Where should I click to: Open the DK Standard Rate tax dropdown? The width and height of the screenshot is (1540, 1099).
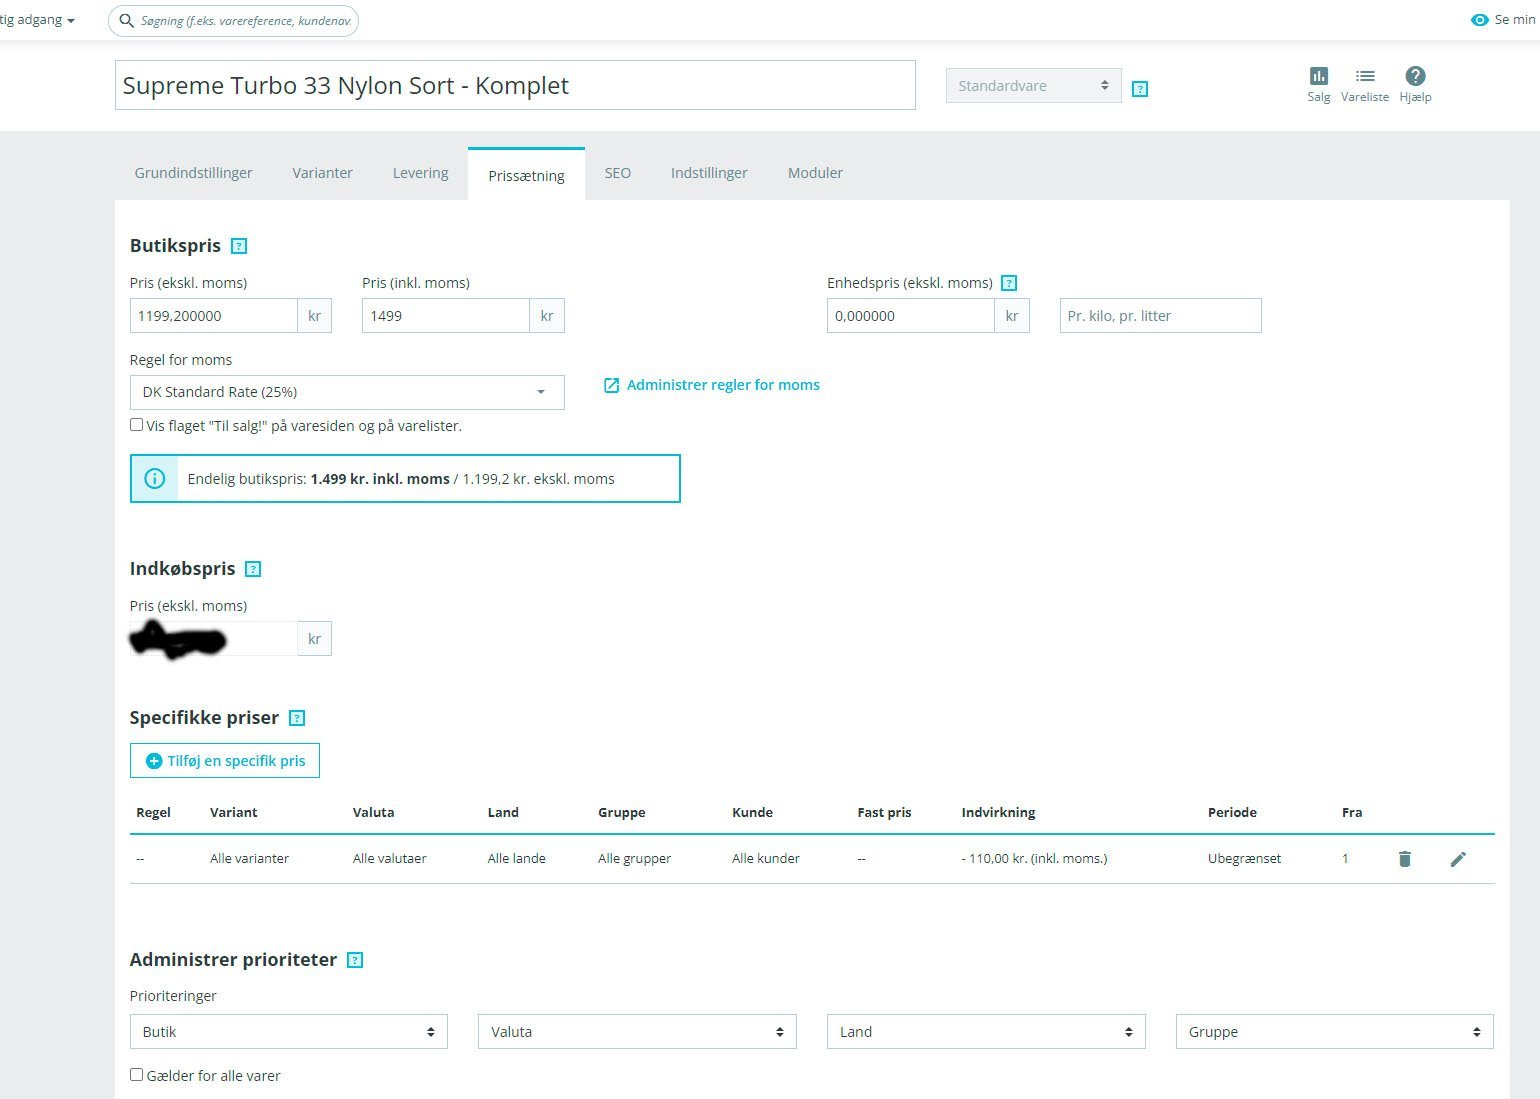point(347,392)
